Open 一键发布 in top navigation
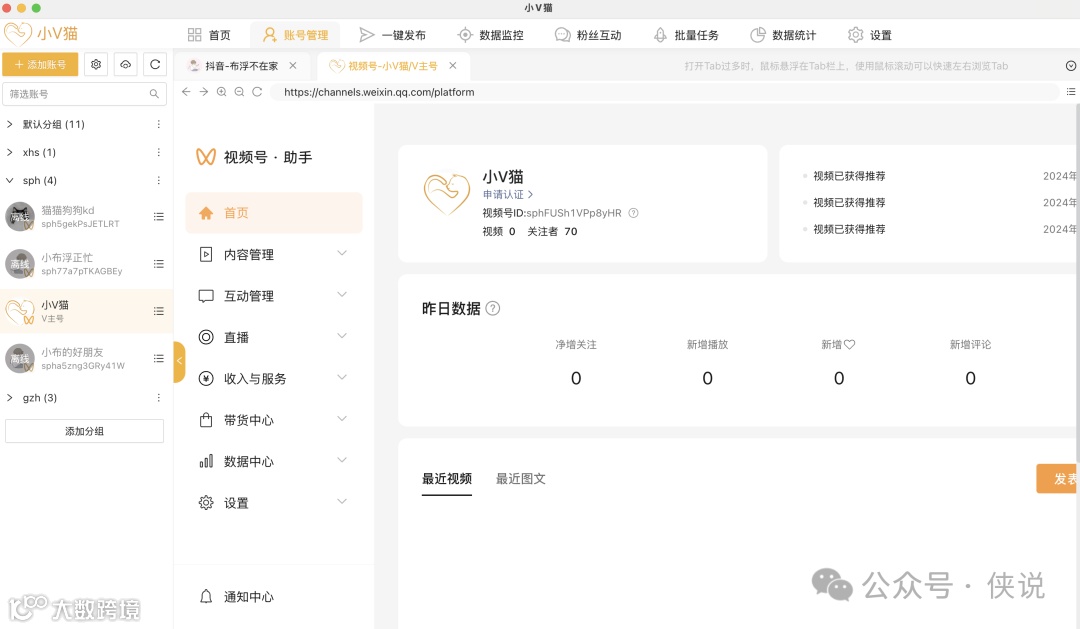 pyautogui.click(x=393, y=35)
